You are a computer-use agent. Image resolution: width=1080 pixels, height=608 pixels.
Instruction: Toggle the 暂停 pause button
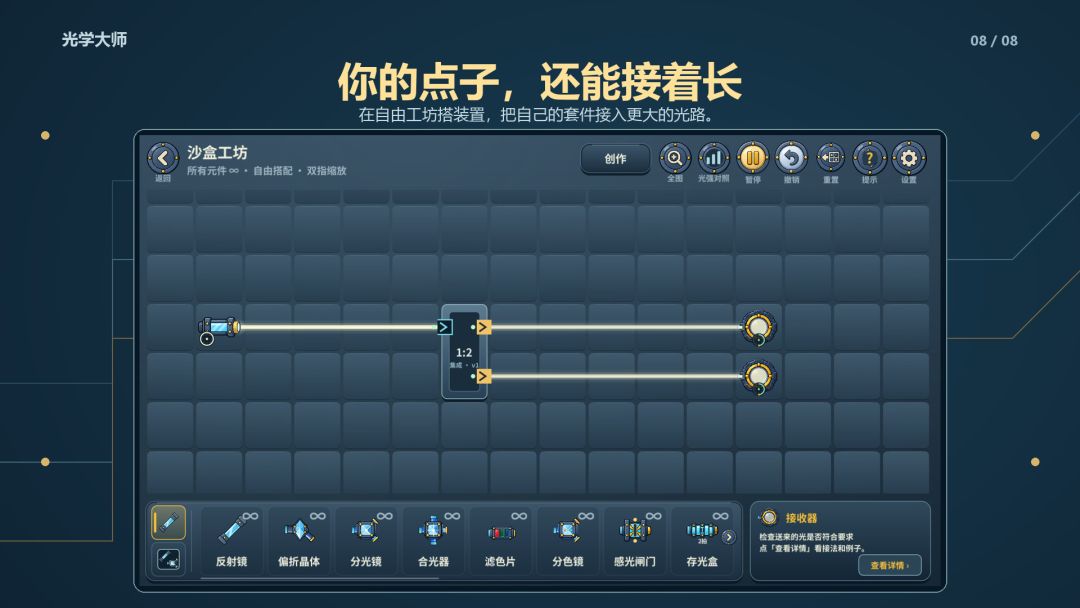pos(752,158)
